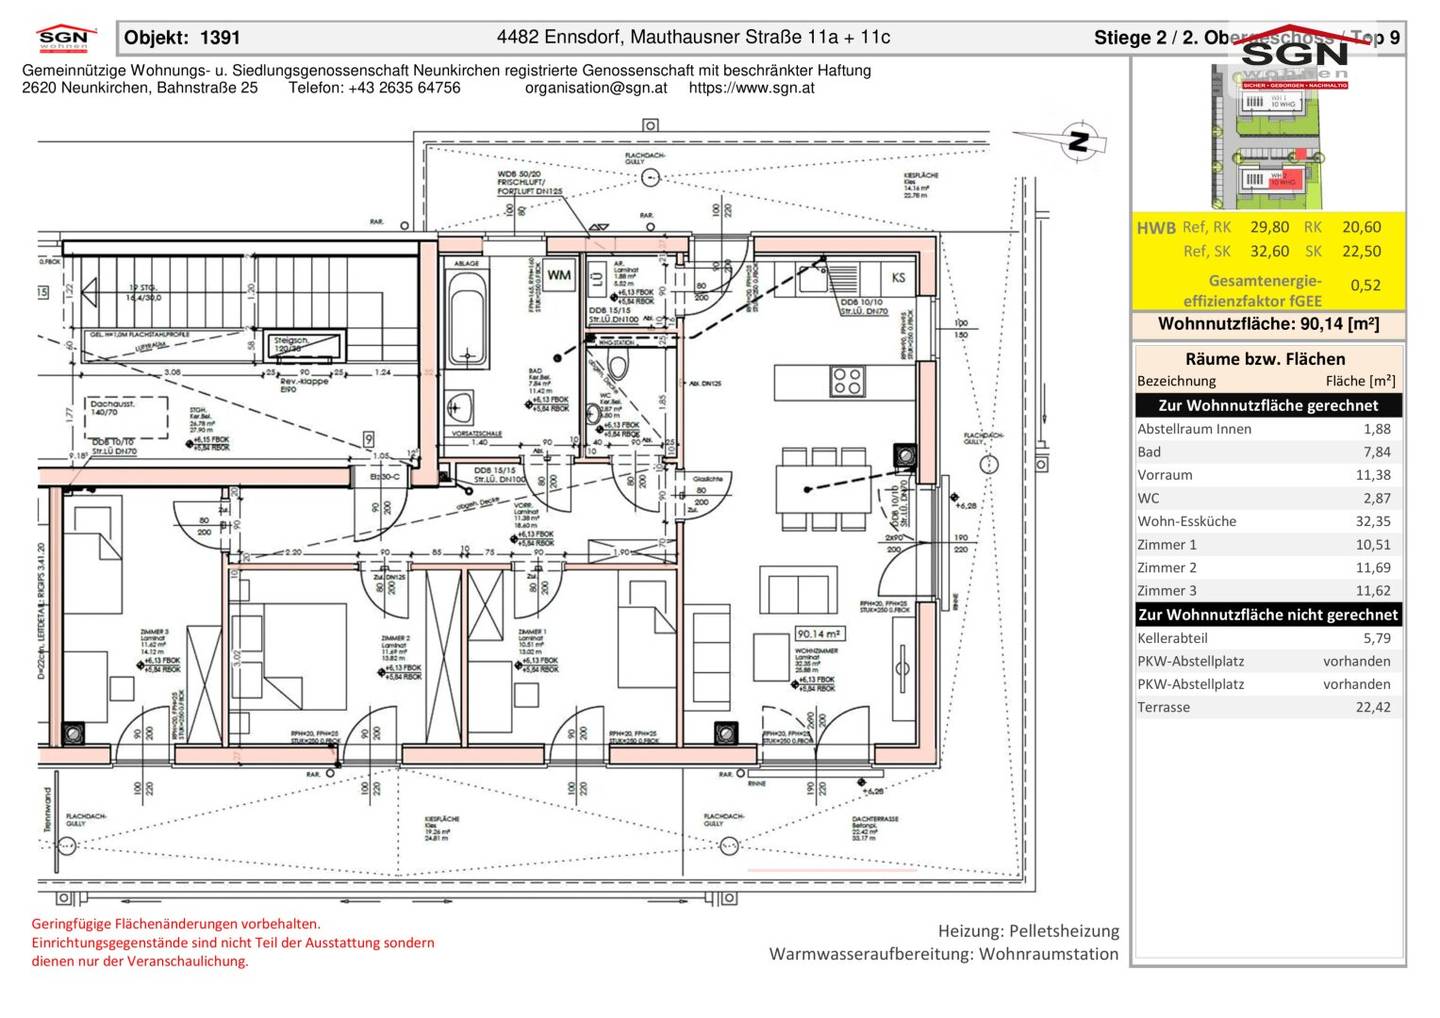Select the Wohn-Essküche row in the table
The height and width of the screenshot is (1018, 1440).
tap(1267, 521)
